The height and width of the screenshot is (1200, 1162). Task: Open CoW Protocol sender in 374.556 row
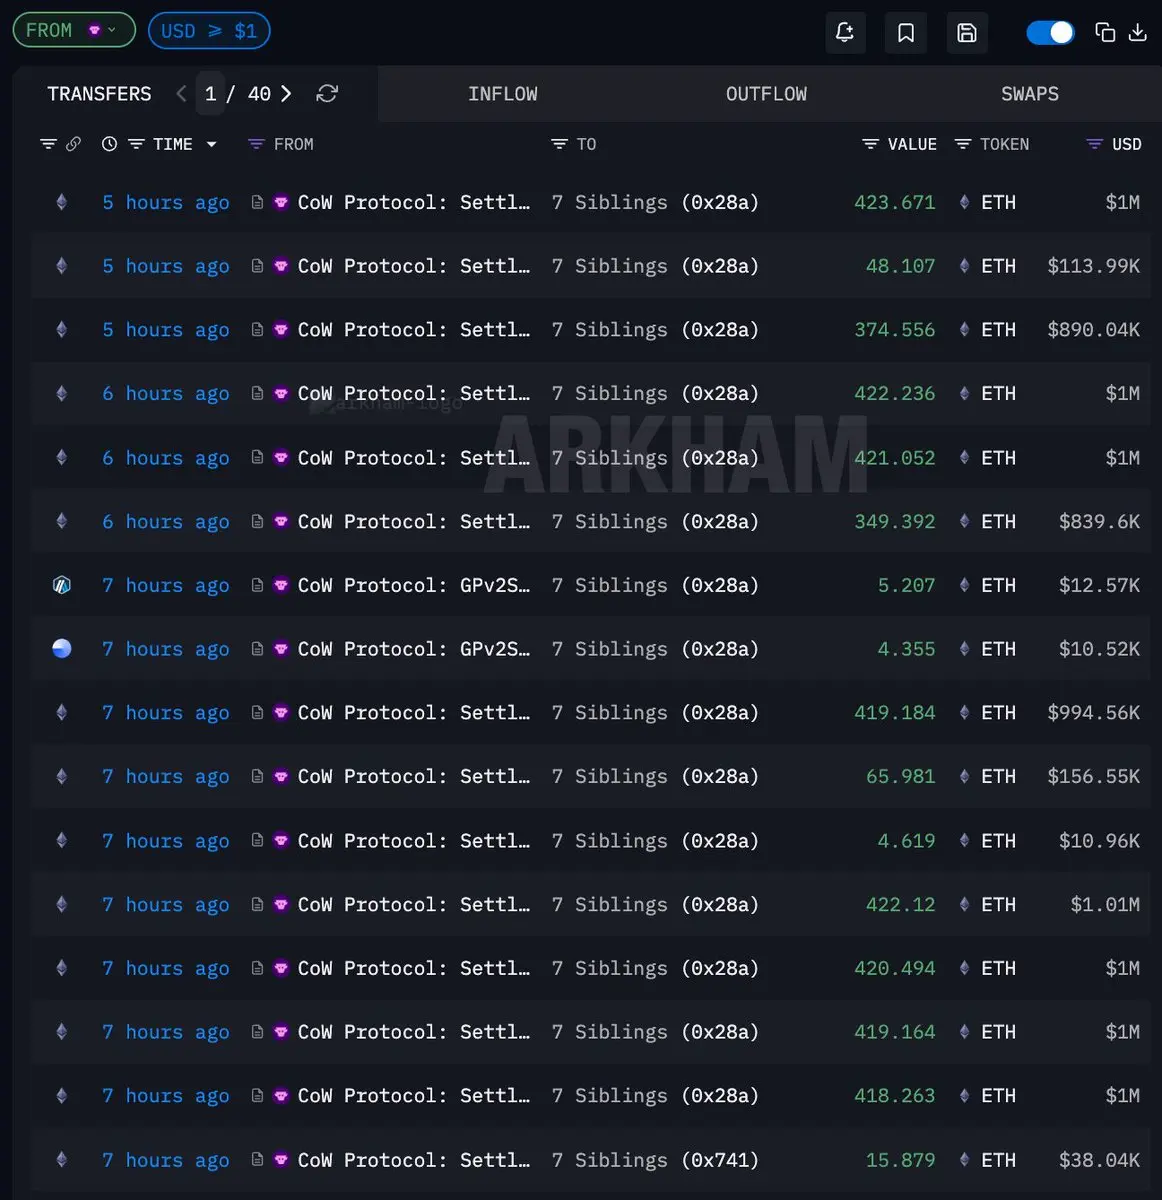coord(414,329)
